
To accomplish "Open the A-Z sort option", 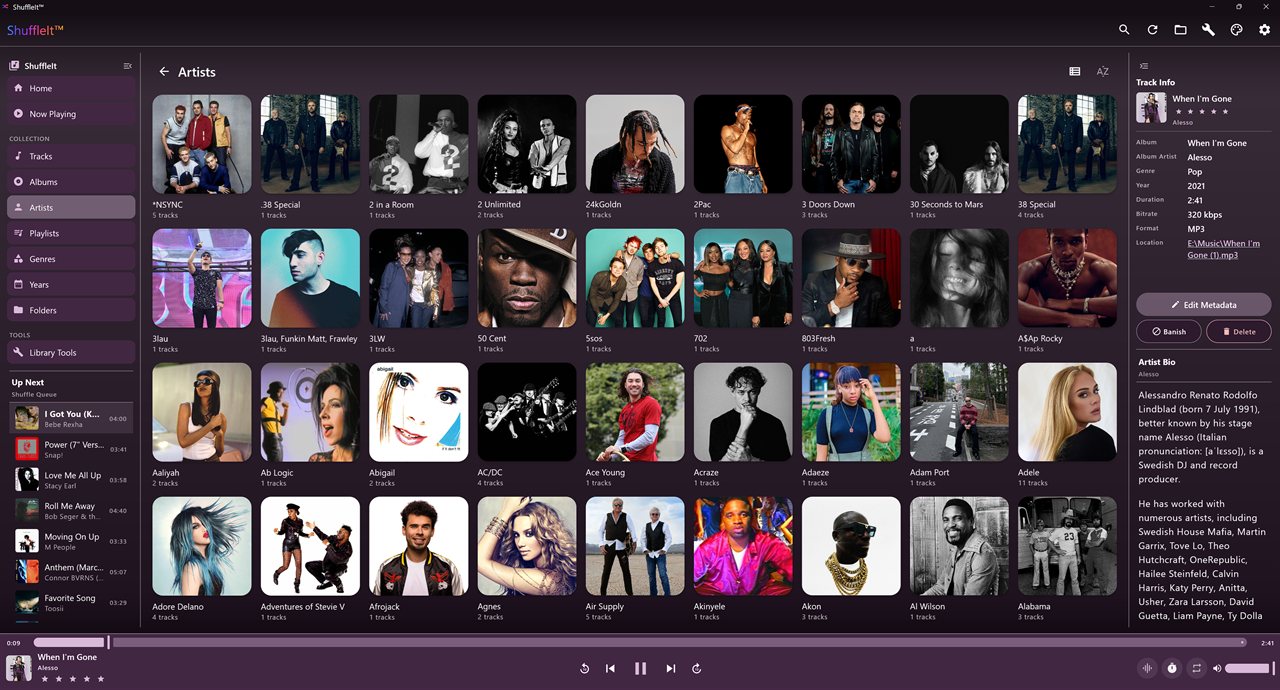I will [x=1102, y=72].
